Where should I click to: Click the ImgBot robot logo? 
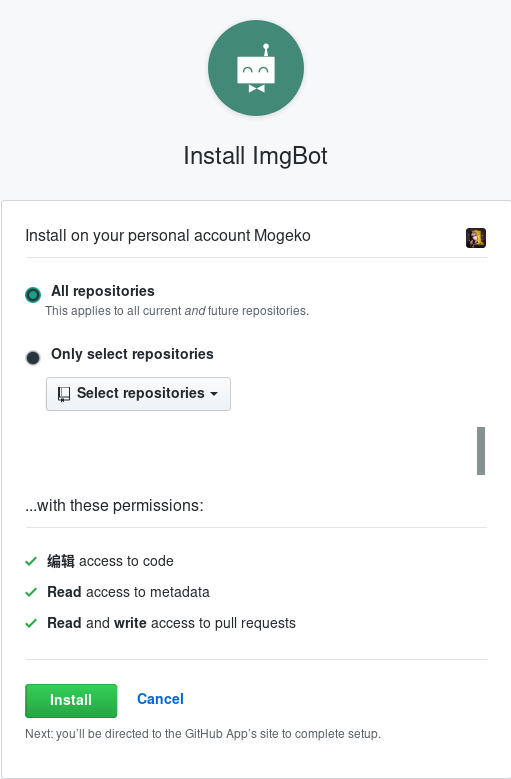pyautogui.click(x=256, y=68)
